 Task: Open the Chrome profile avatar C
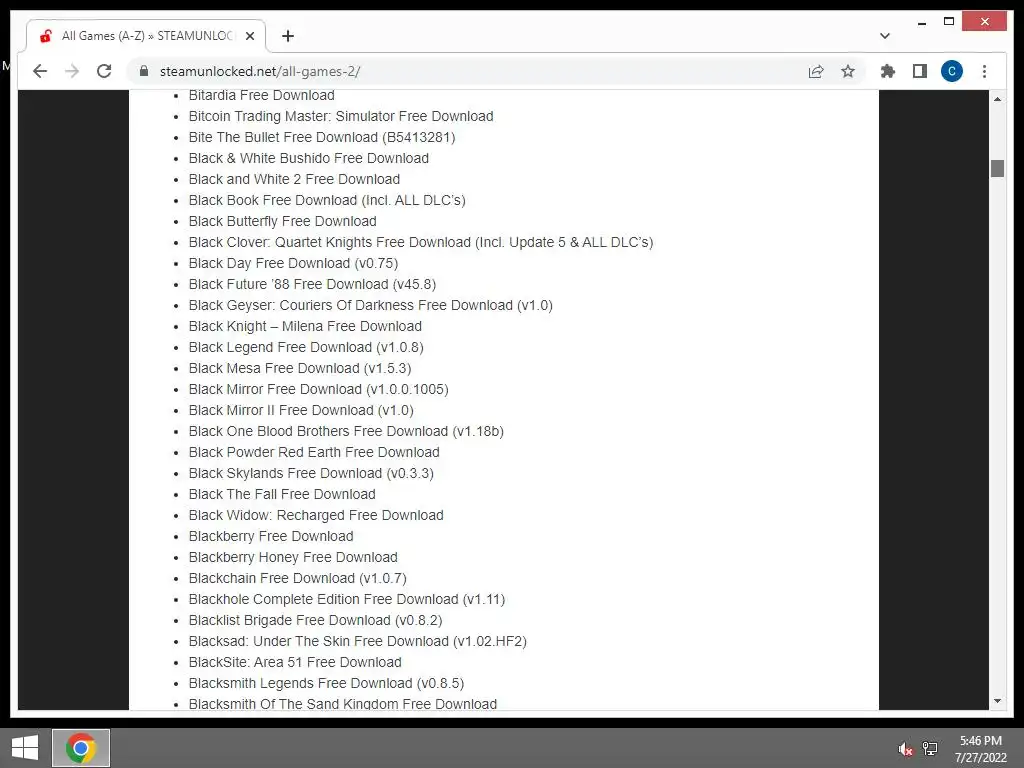952,71
